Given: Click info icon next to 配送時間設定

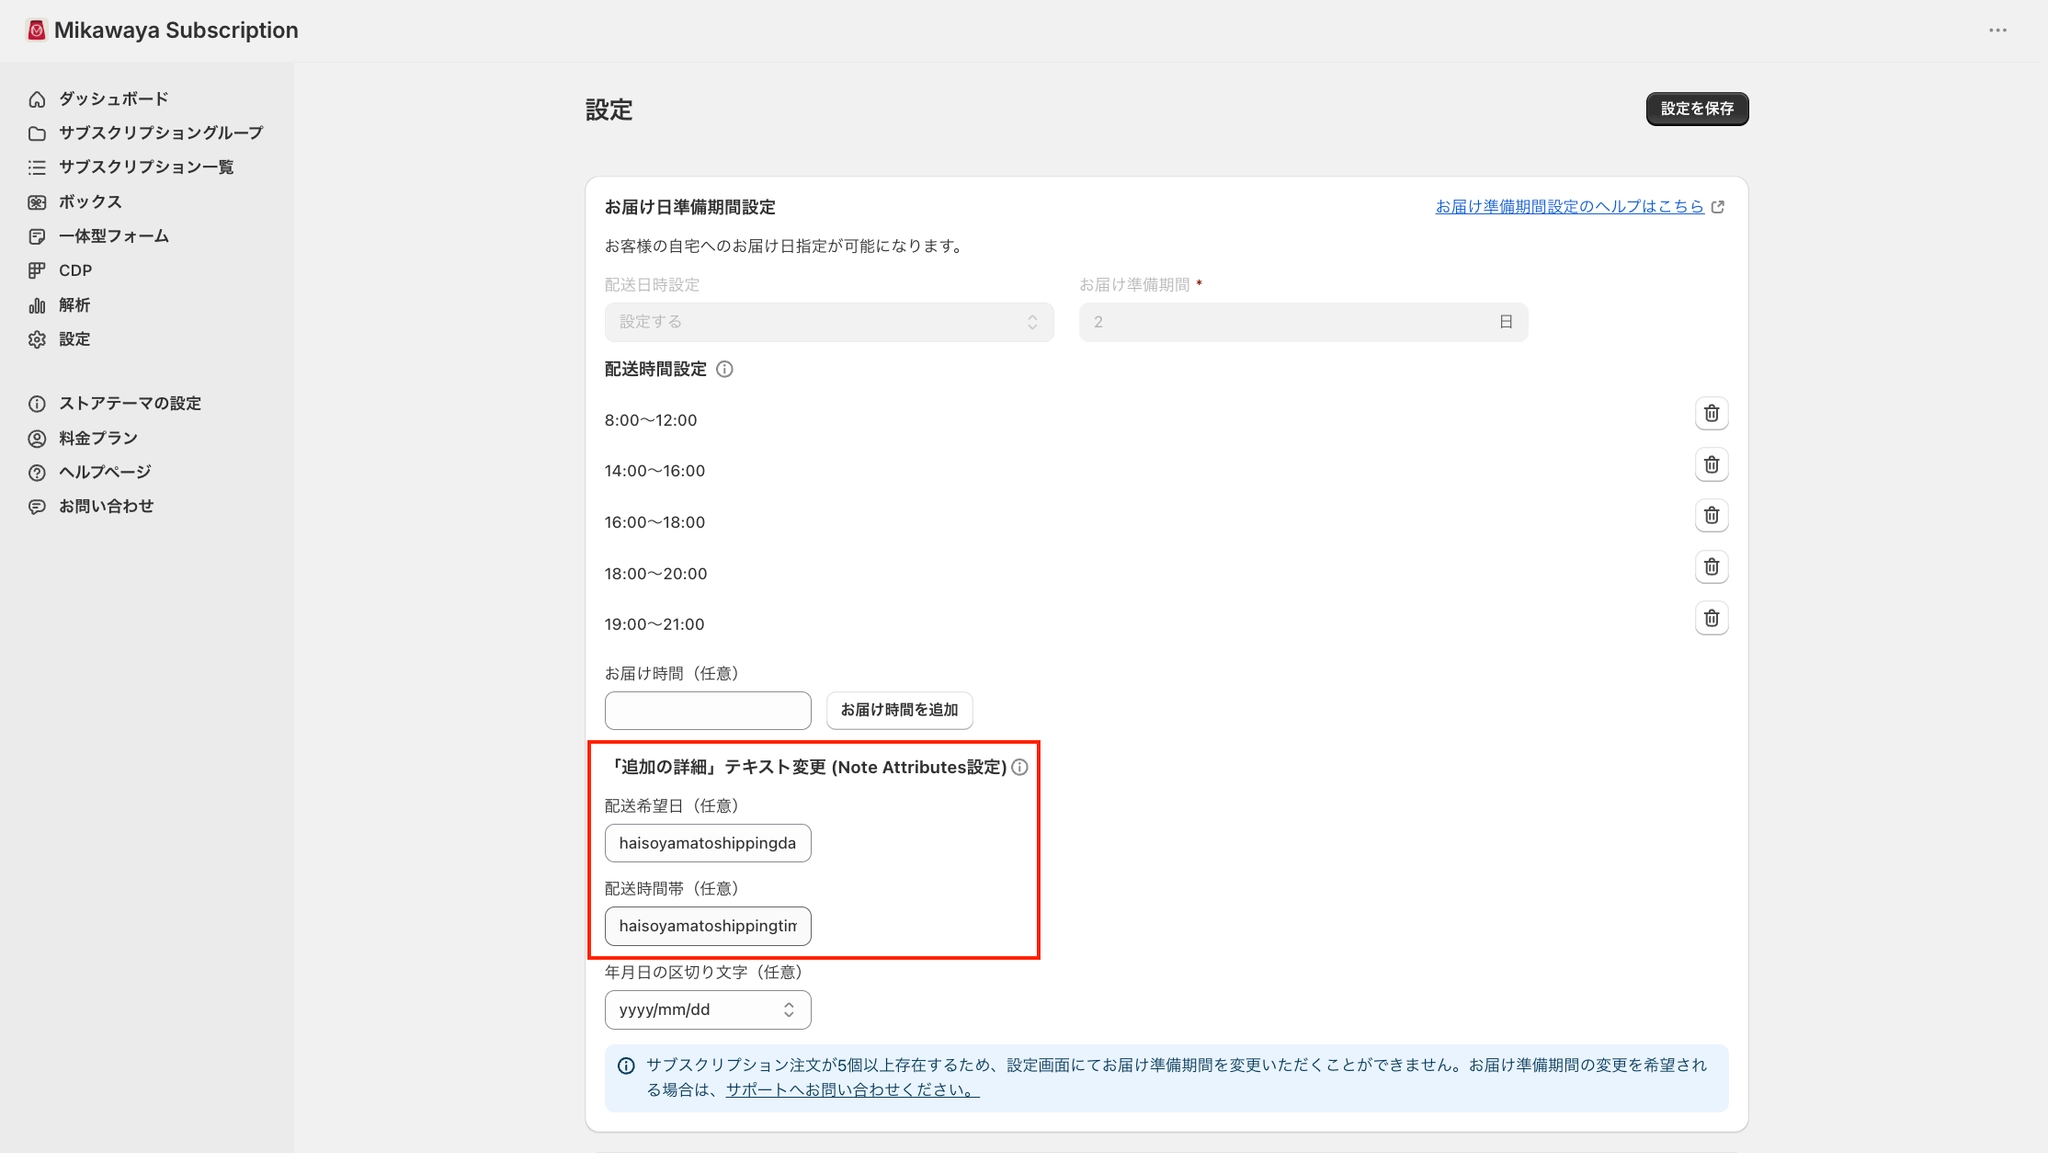Looking at the screenshot, I should point(725,369).
